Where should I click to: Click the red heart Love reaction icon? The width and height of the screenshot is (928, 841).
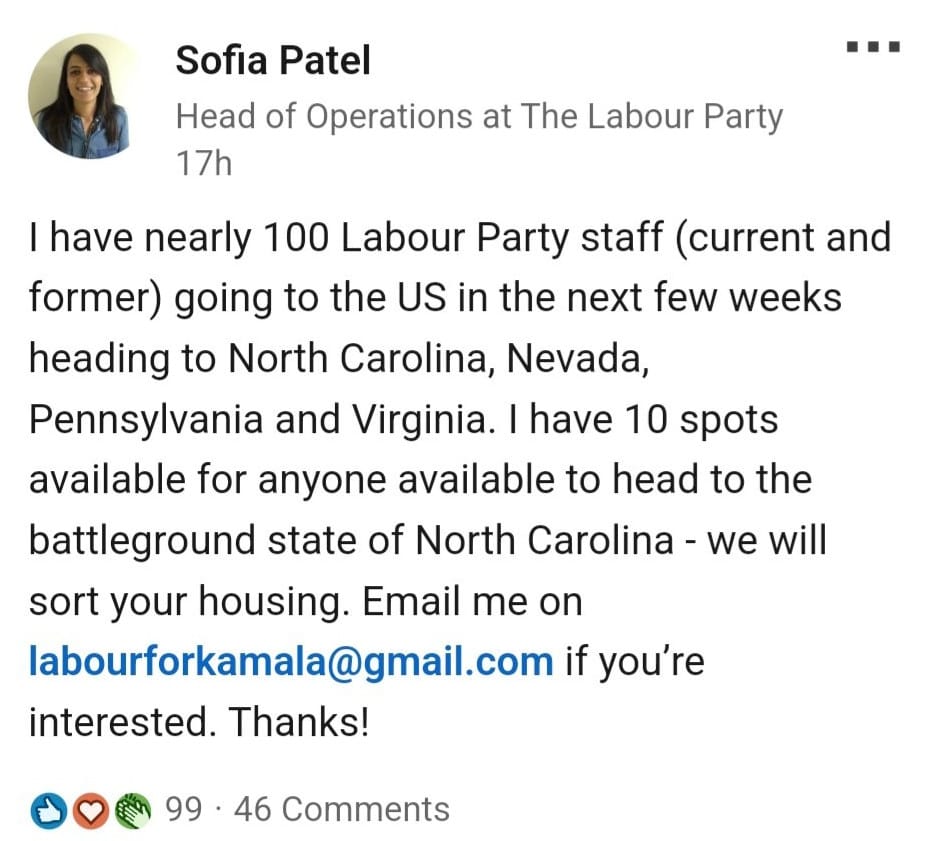(x=91, y=810)
